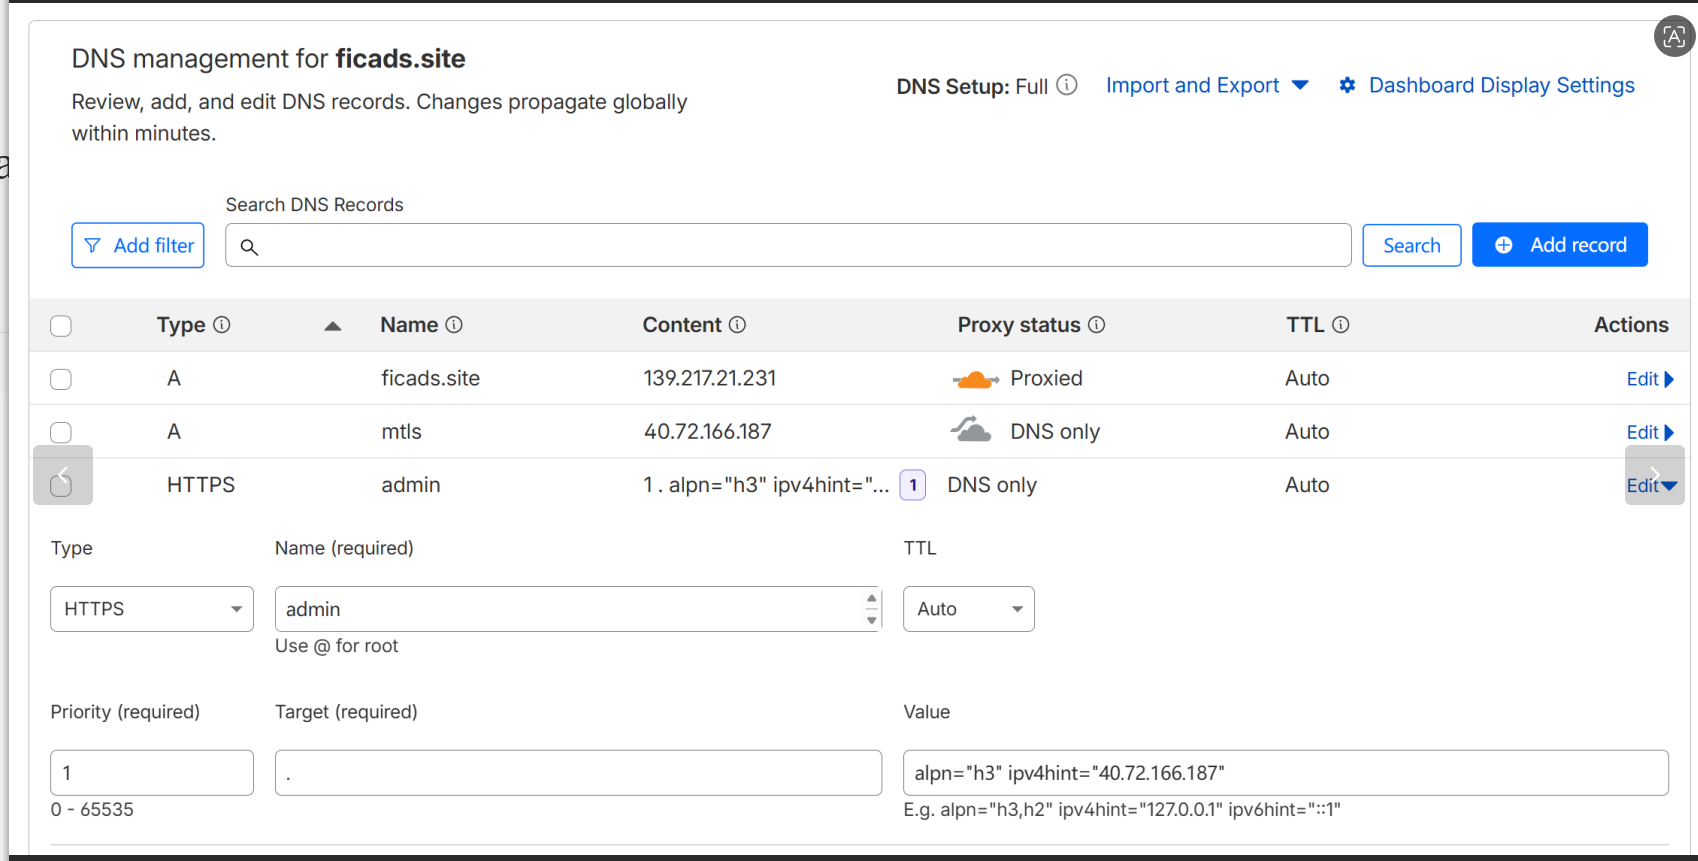This screenshot has width=1698, height=861.
Task: Click the DNS Setup info icon
Action: [x=1067, y=85]
